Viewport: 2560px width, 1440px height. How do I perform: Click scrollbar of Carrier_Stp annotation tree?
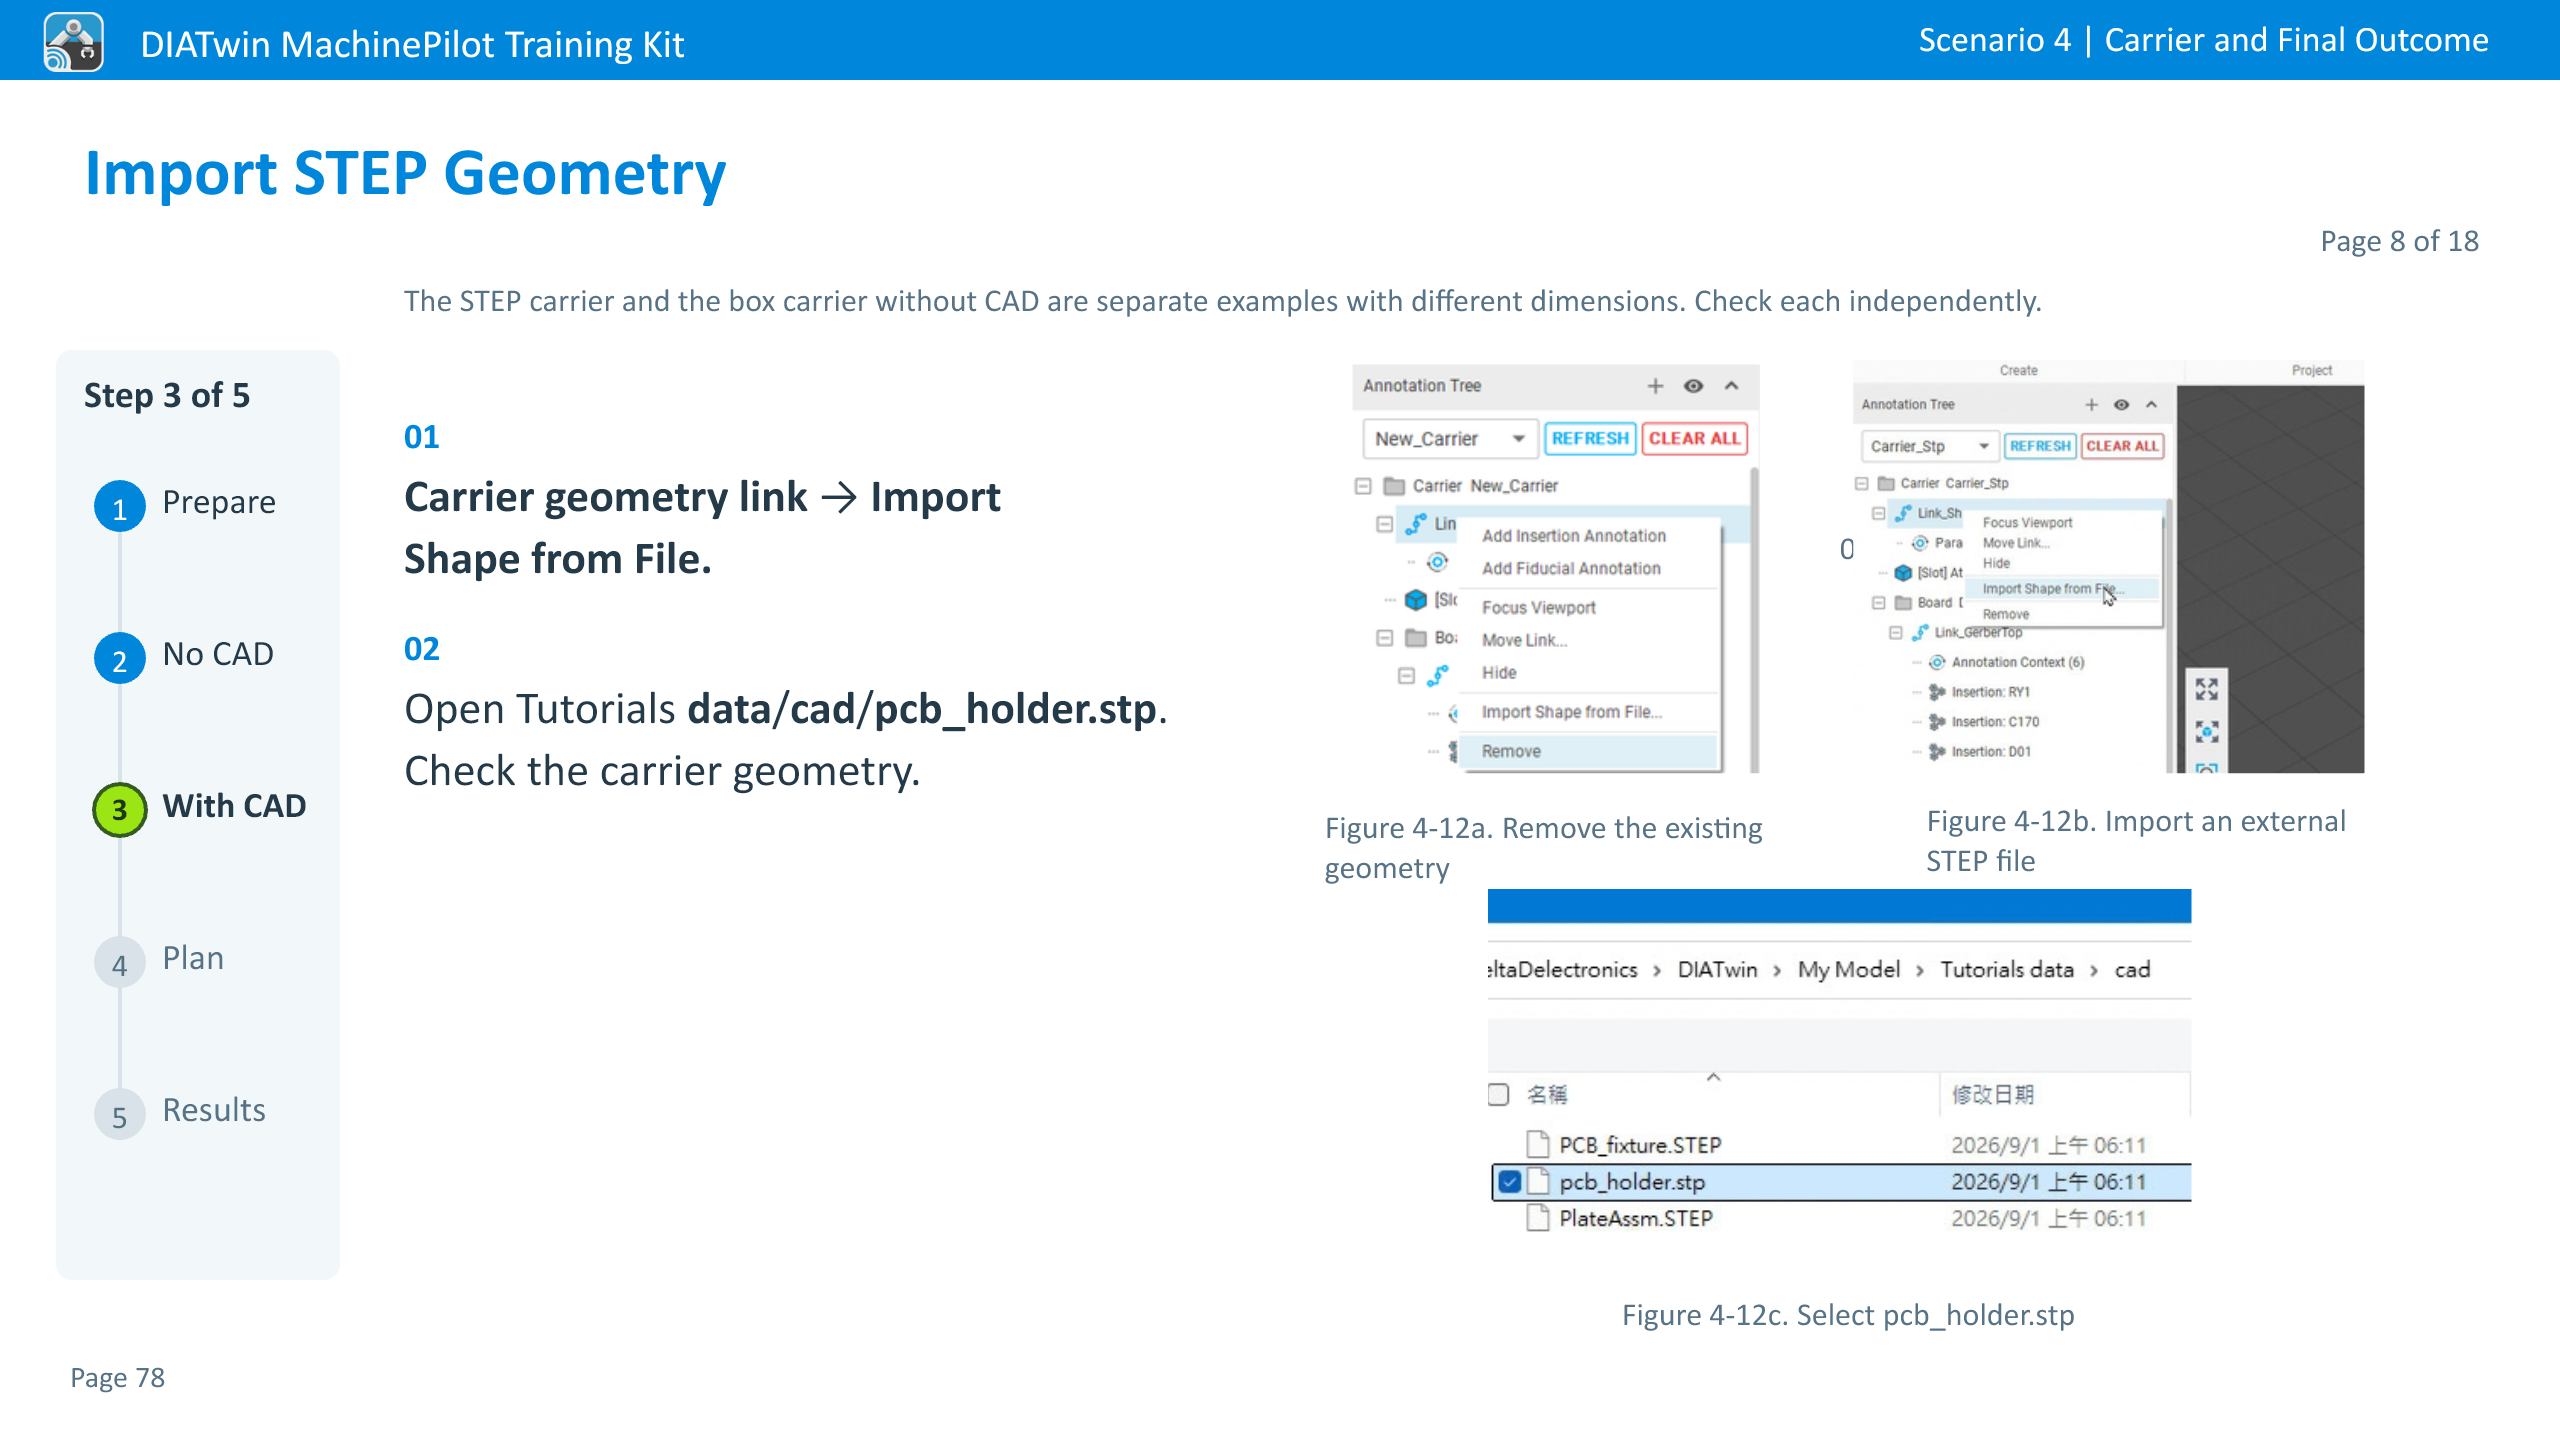point(2168,636)
